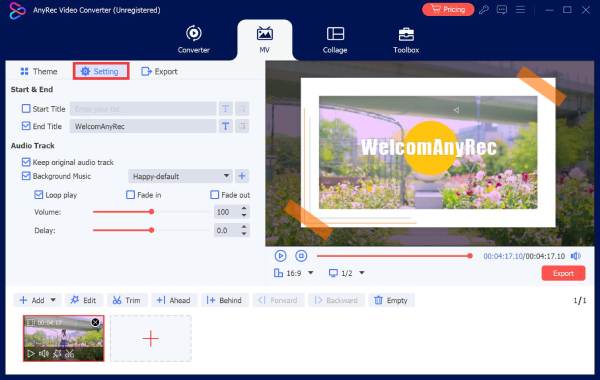Enable the Fade out checkbox
Screen dimensions: 600x380
215,195
